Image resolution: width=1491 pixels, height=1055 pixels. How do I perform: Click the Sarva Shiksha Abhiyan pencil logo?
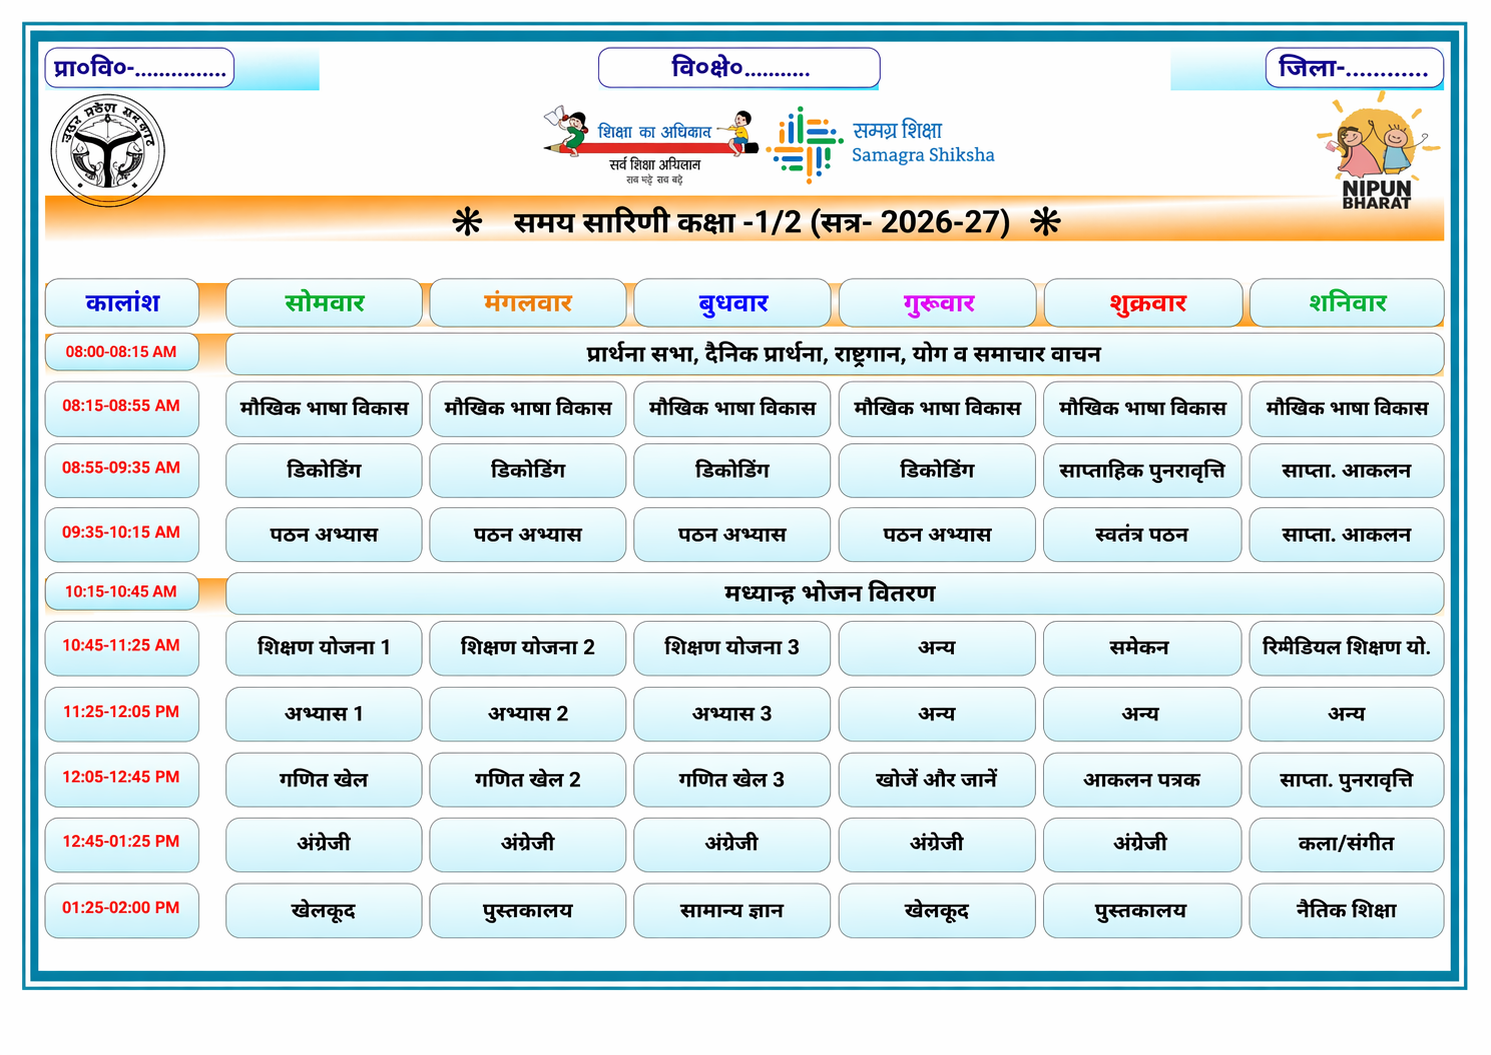(x=651, y=143)
